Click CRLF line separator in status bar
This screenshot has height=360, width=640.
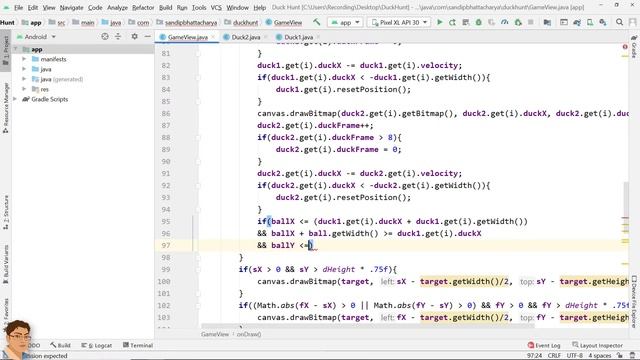pos(554,356)
